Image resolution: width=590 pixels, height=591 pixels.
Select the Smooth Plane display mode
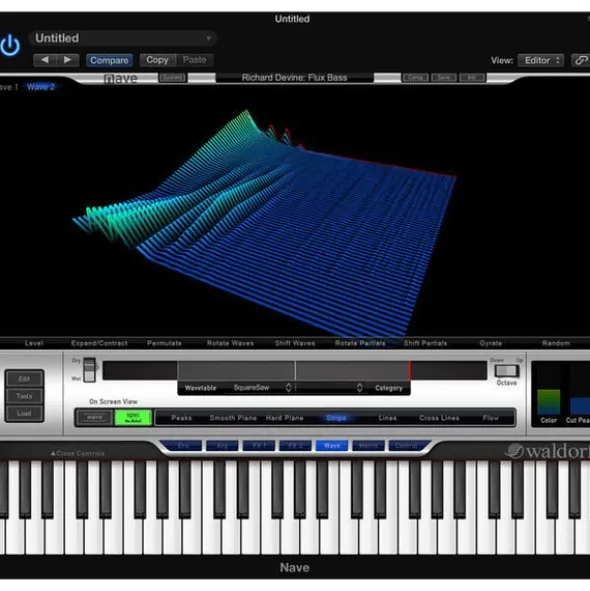coord(233,418)
